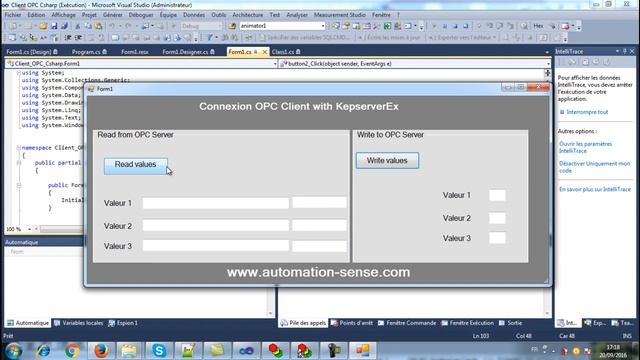640x360 pixels.
Task: Open the Debug configuration dropdown
Action: (x=201, y=26)
